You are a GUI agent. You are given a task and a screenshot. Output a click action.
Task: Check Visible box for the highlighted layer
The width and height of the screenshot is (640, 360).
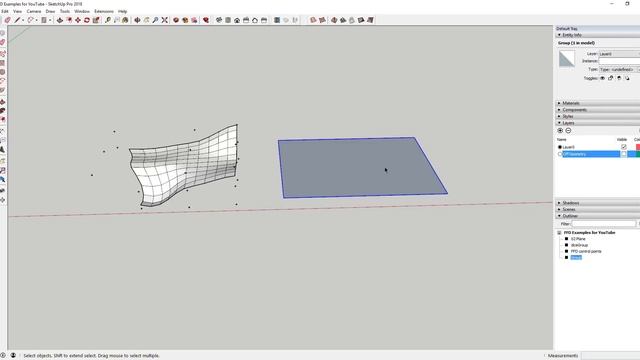tap(624, 154)
